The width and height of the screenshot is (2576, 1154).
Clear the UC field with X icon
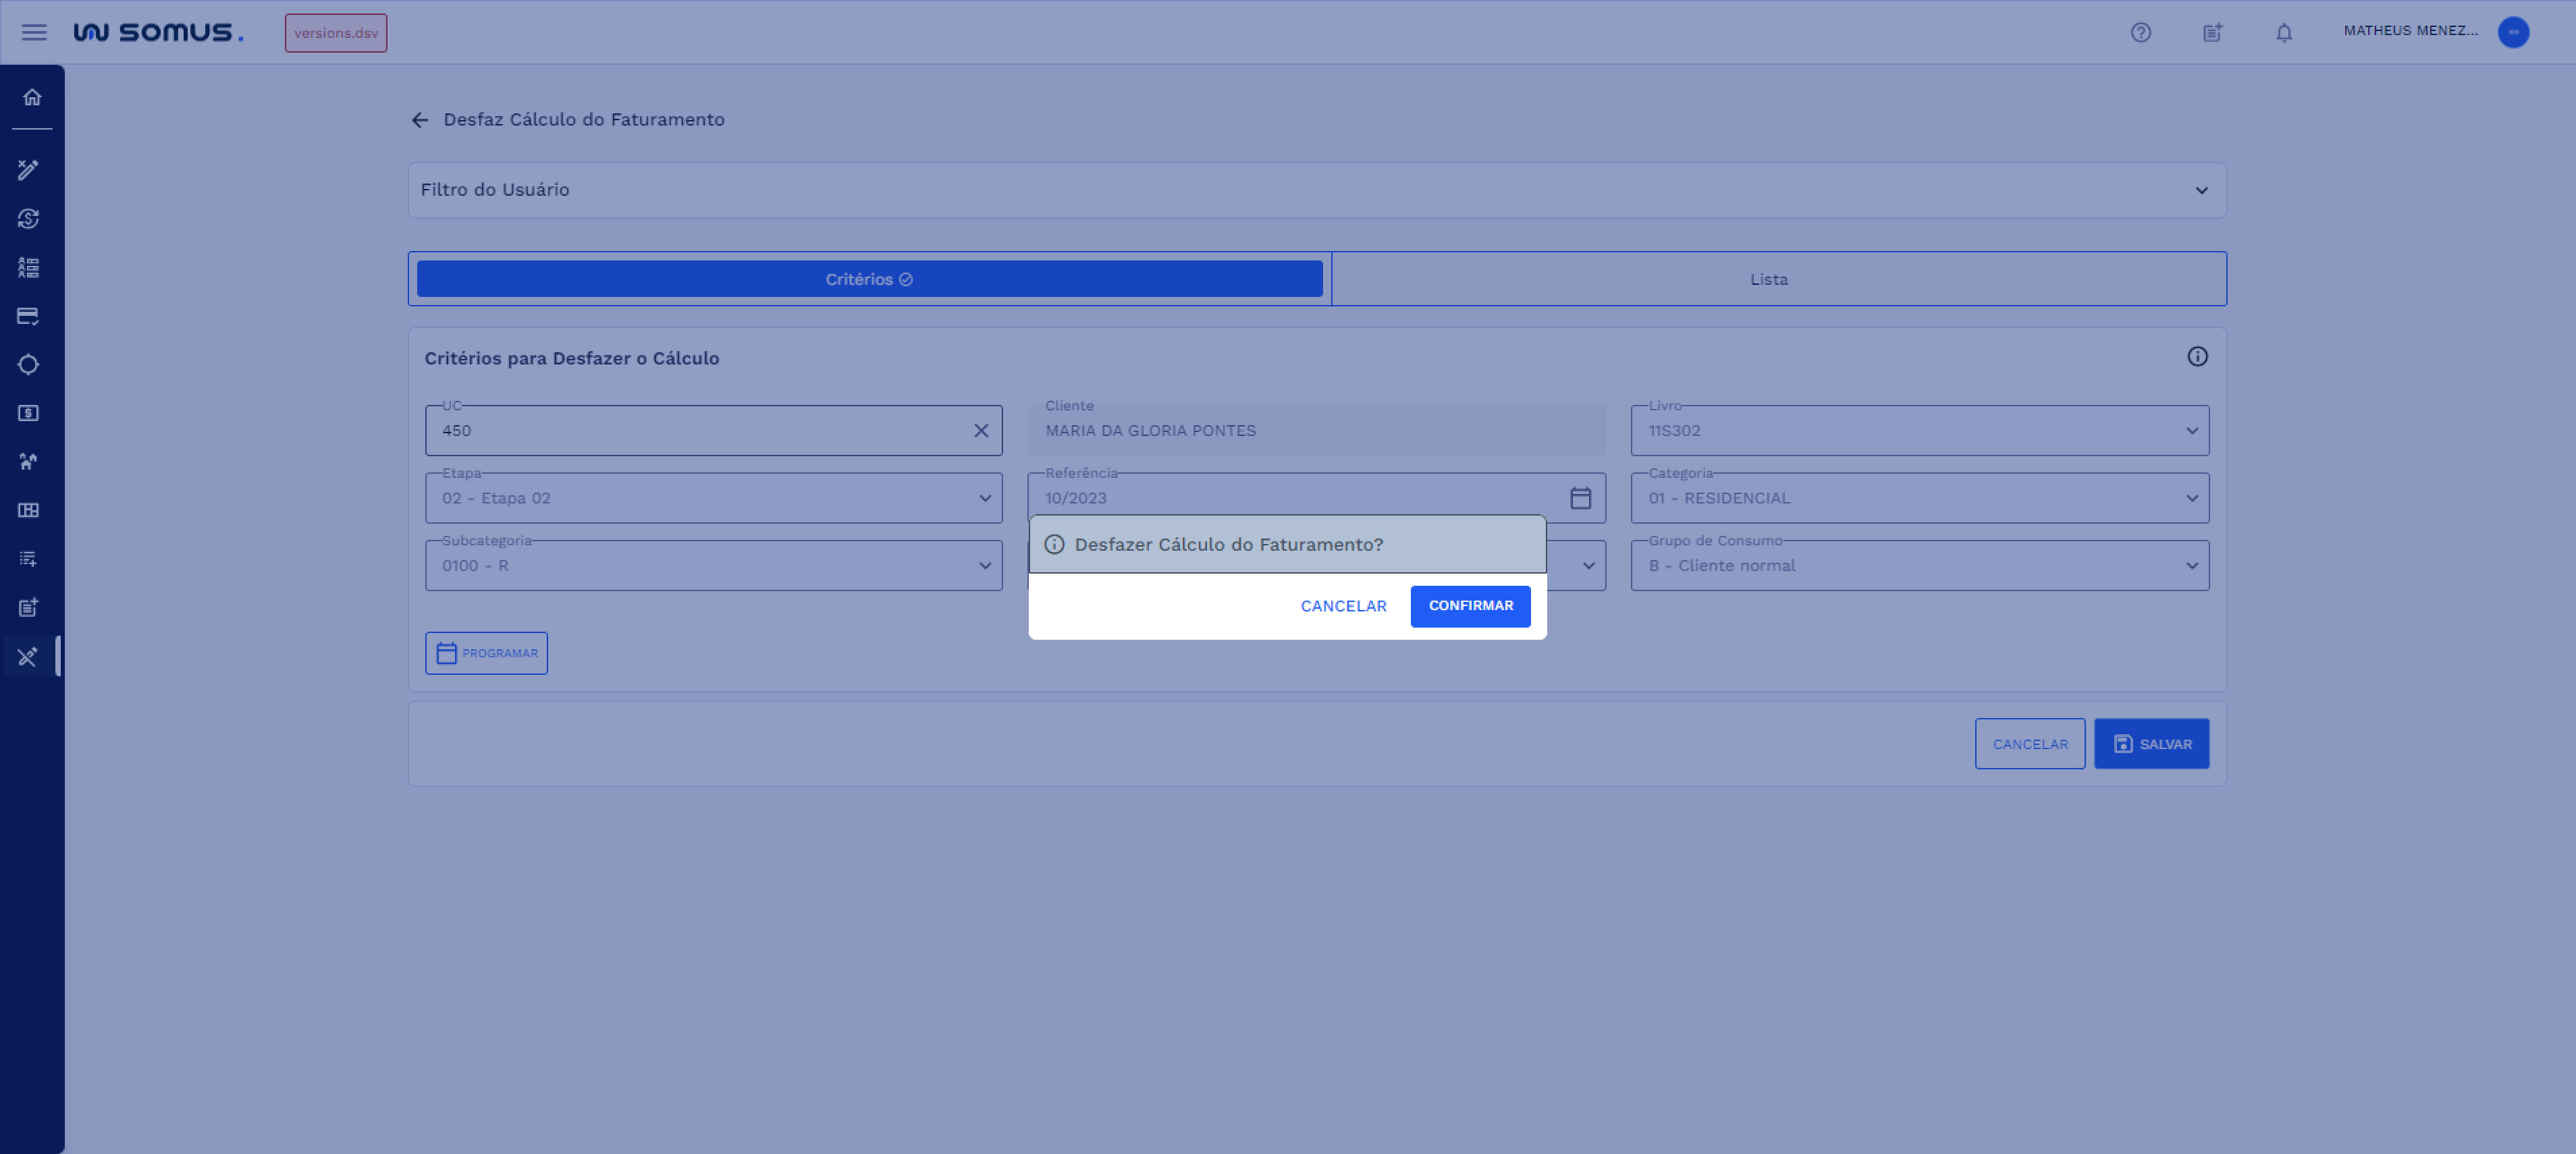tap(980, 431)
